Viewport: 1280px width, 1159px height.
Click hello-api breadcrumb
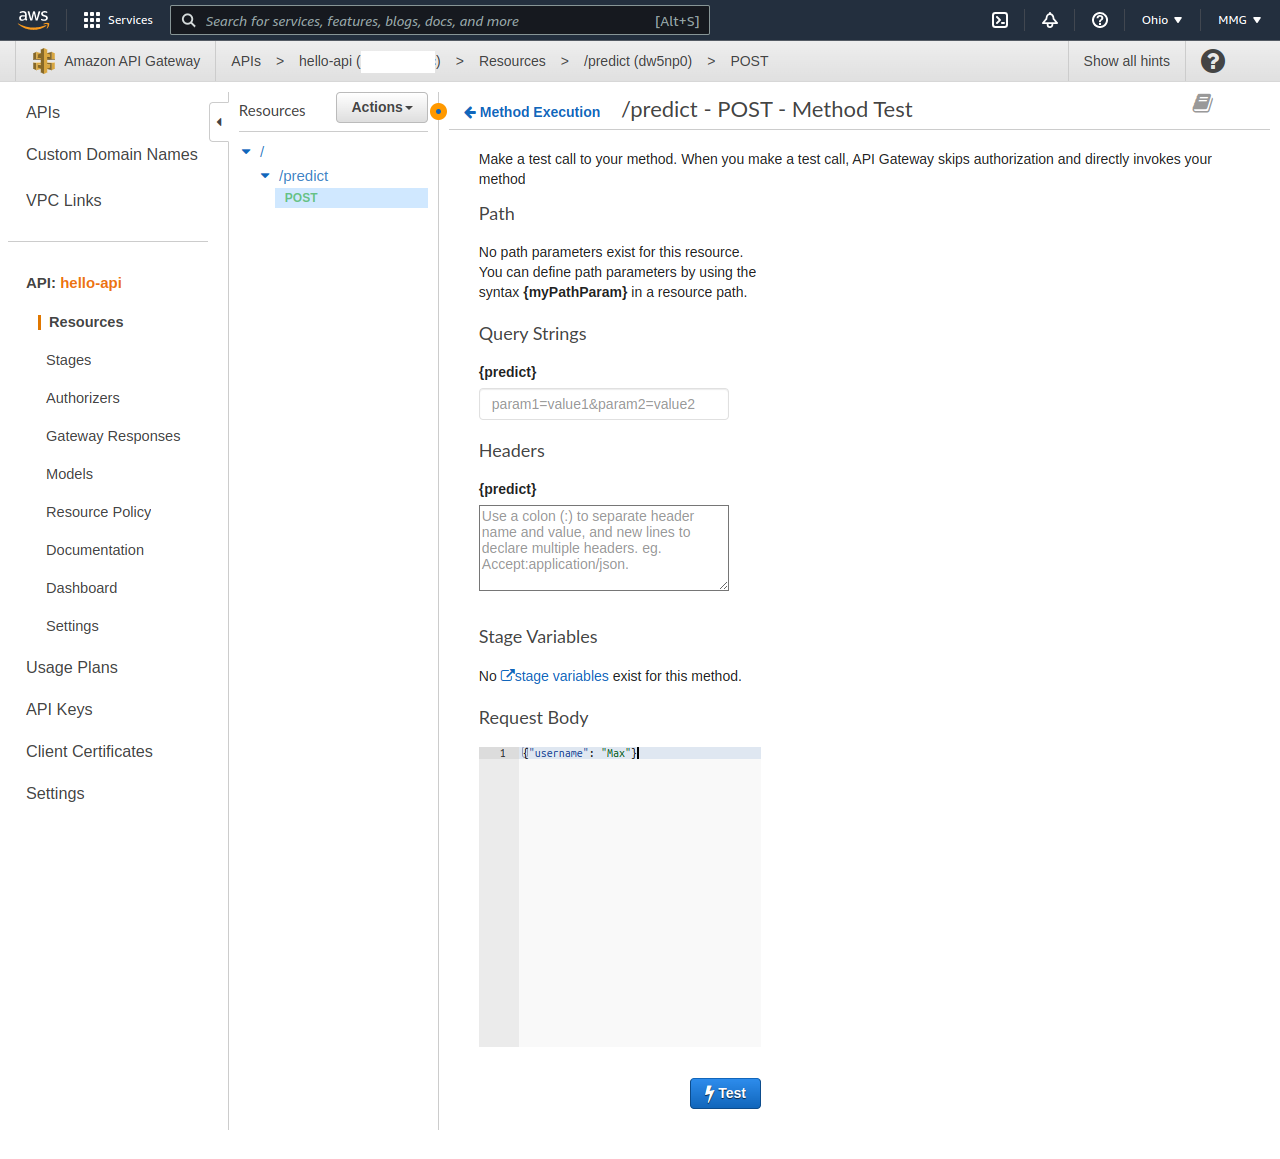(x=369, y=61)
